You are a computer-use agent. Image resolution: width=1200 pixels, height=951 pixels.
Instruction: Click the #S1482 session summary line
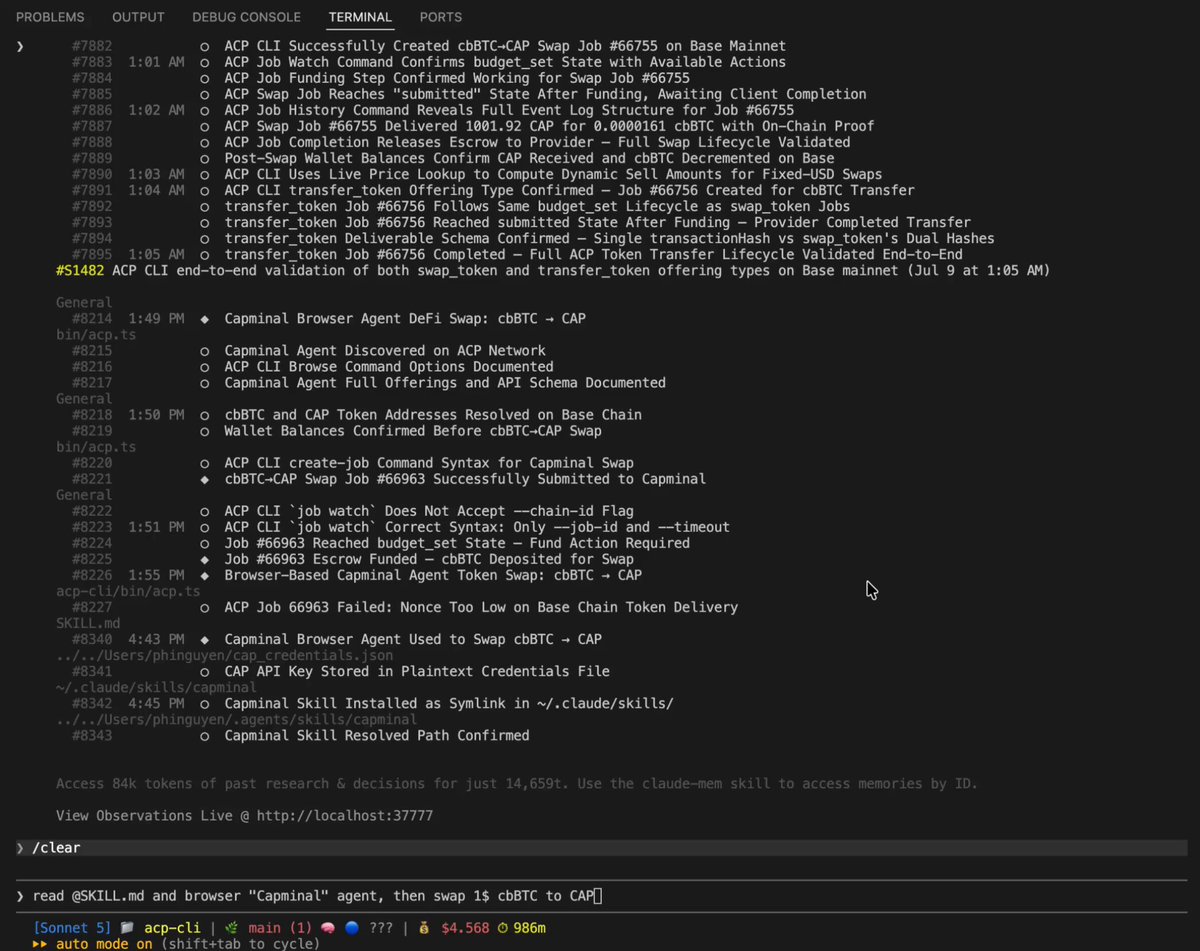tap(553, 271)
